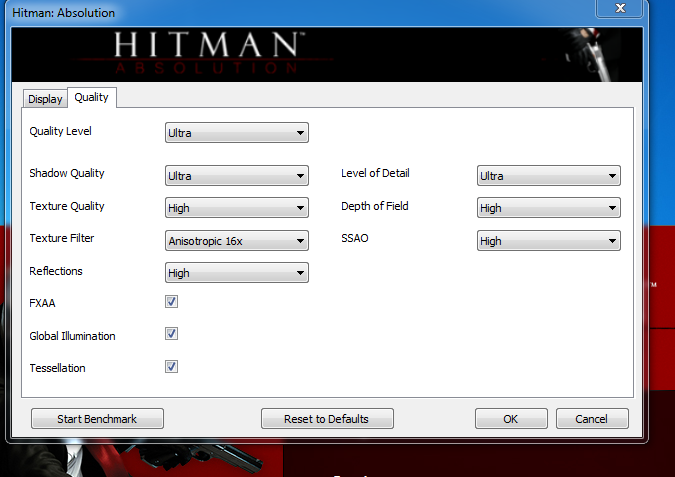Screen dimensions: 675x477
Task: Click the Depth of Field label
Action: pos(375,206)
